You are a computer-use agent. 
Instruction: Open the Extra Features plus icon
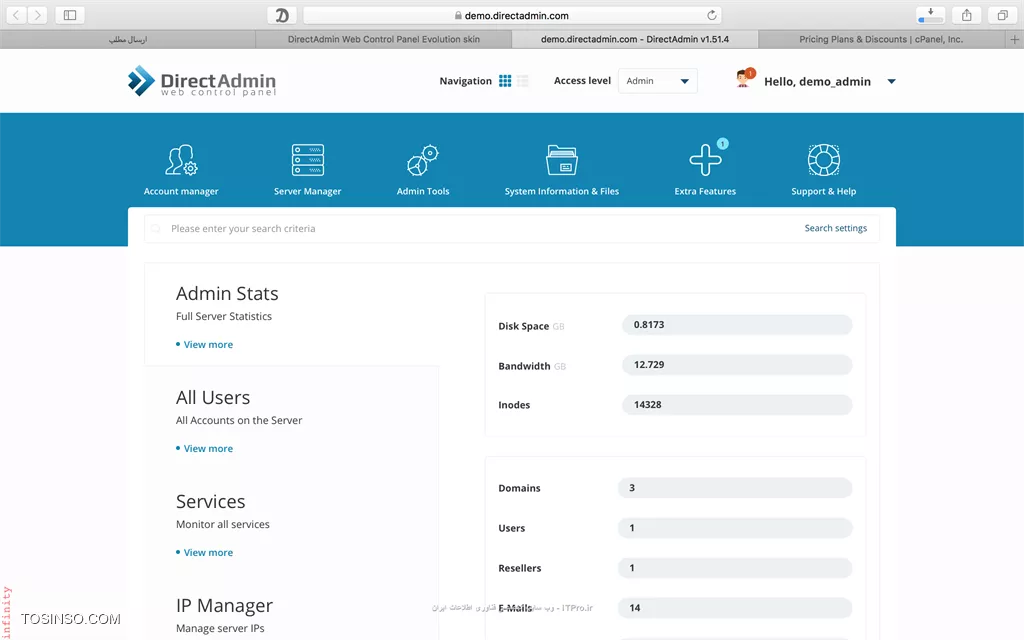(x=705, y=160)
